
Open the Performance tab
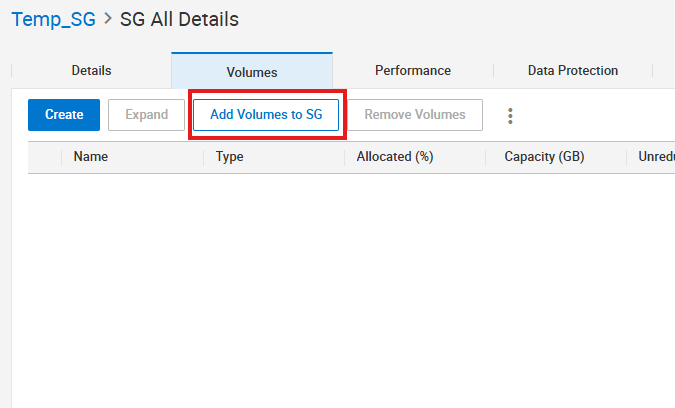[x=412, y=71]
